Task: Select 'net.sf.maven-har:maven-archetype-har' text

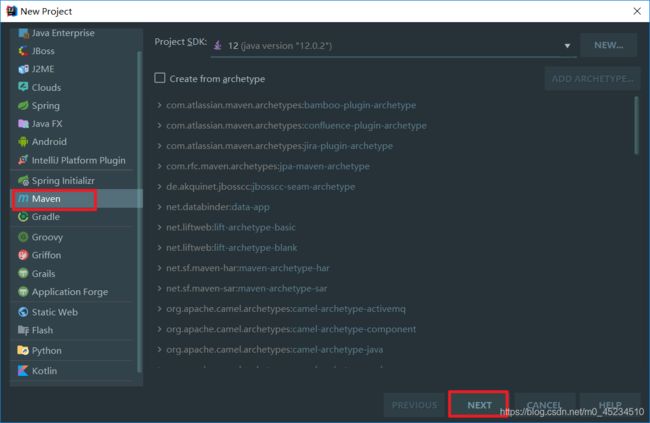Action: [x=248, y=268]
